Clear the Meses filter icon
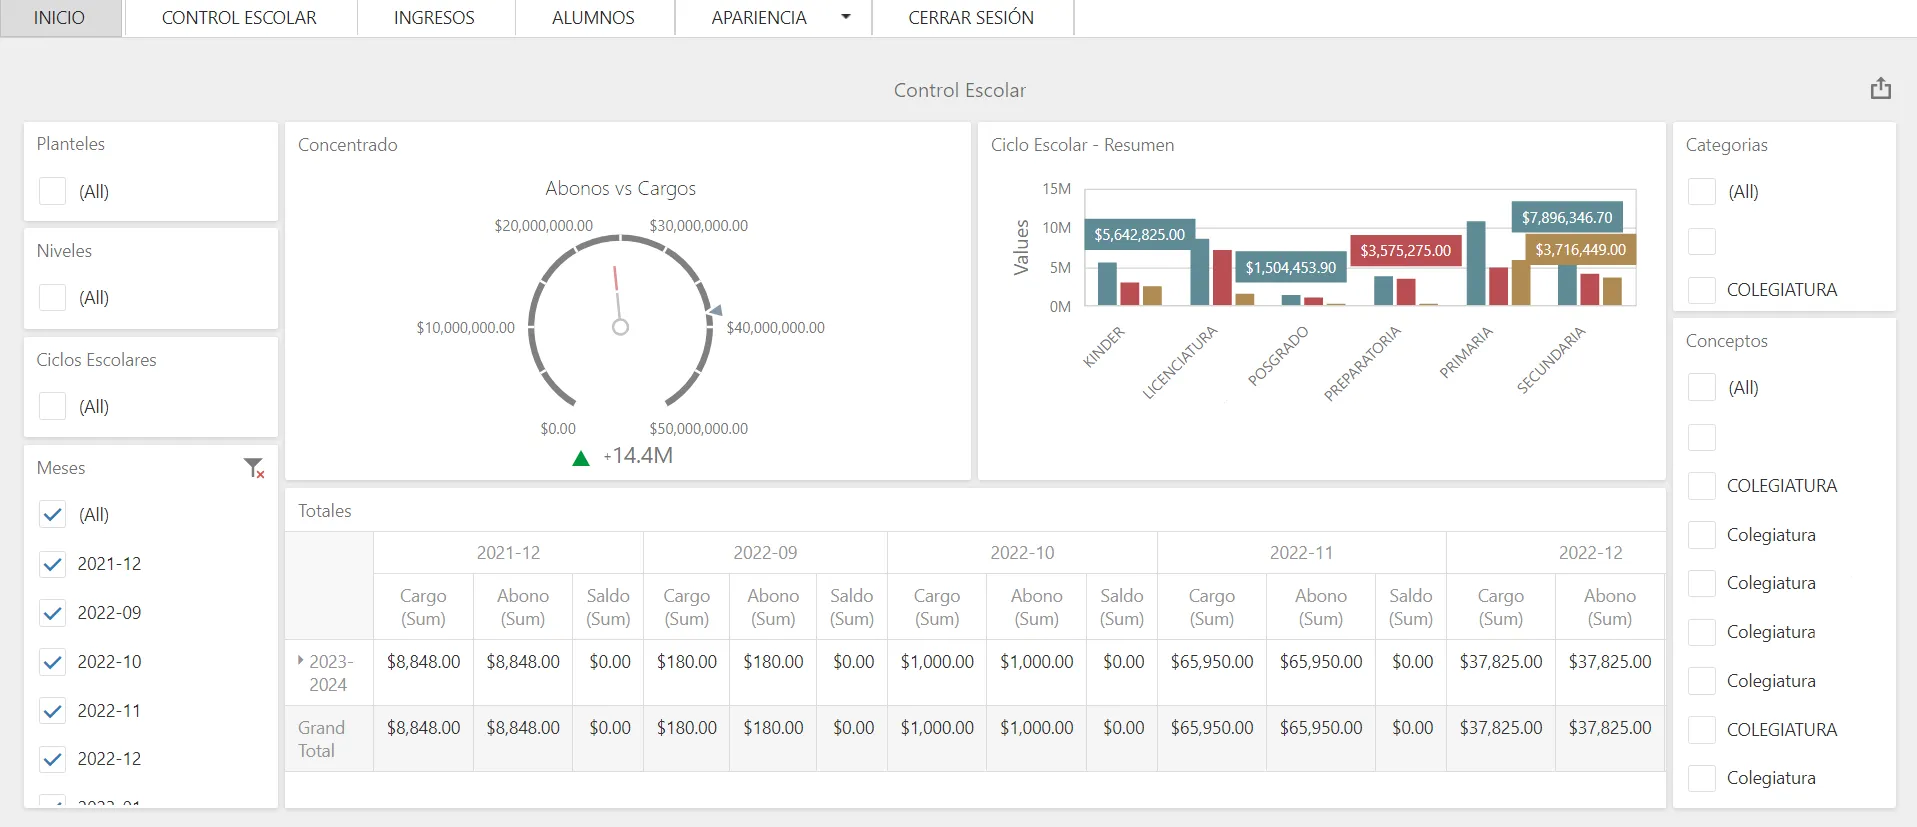The image size is (1917, 827). pos(254,468)
